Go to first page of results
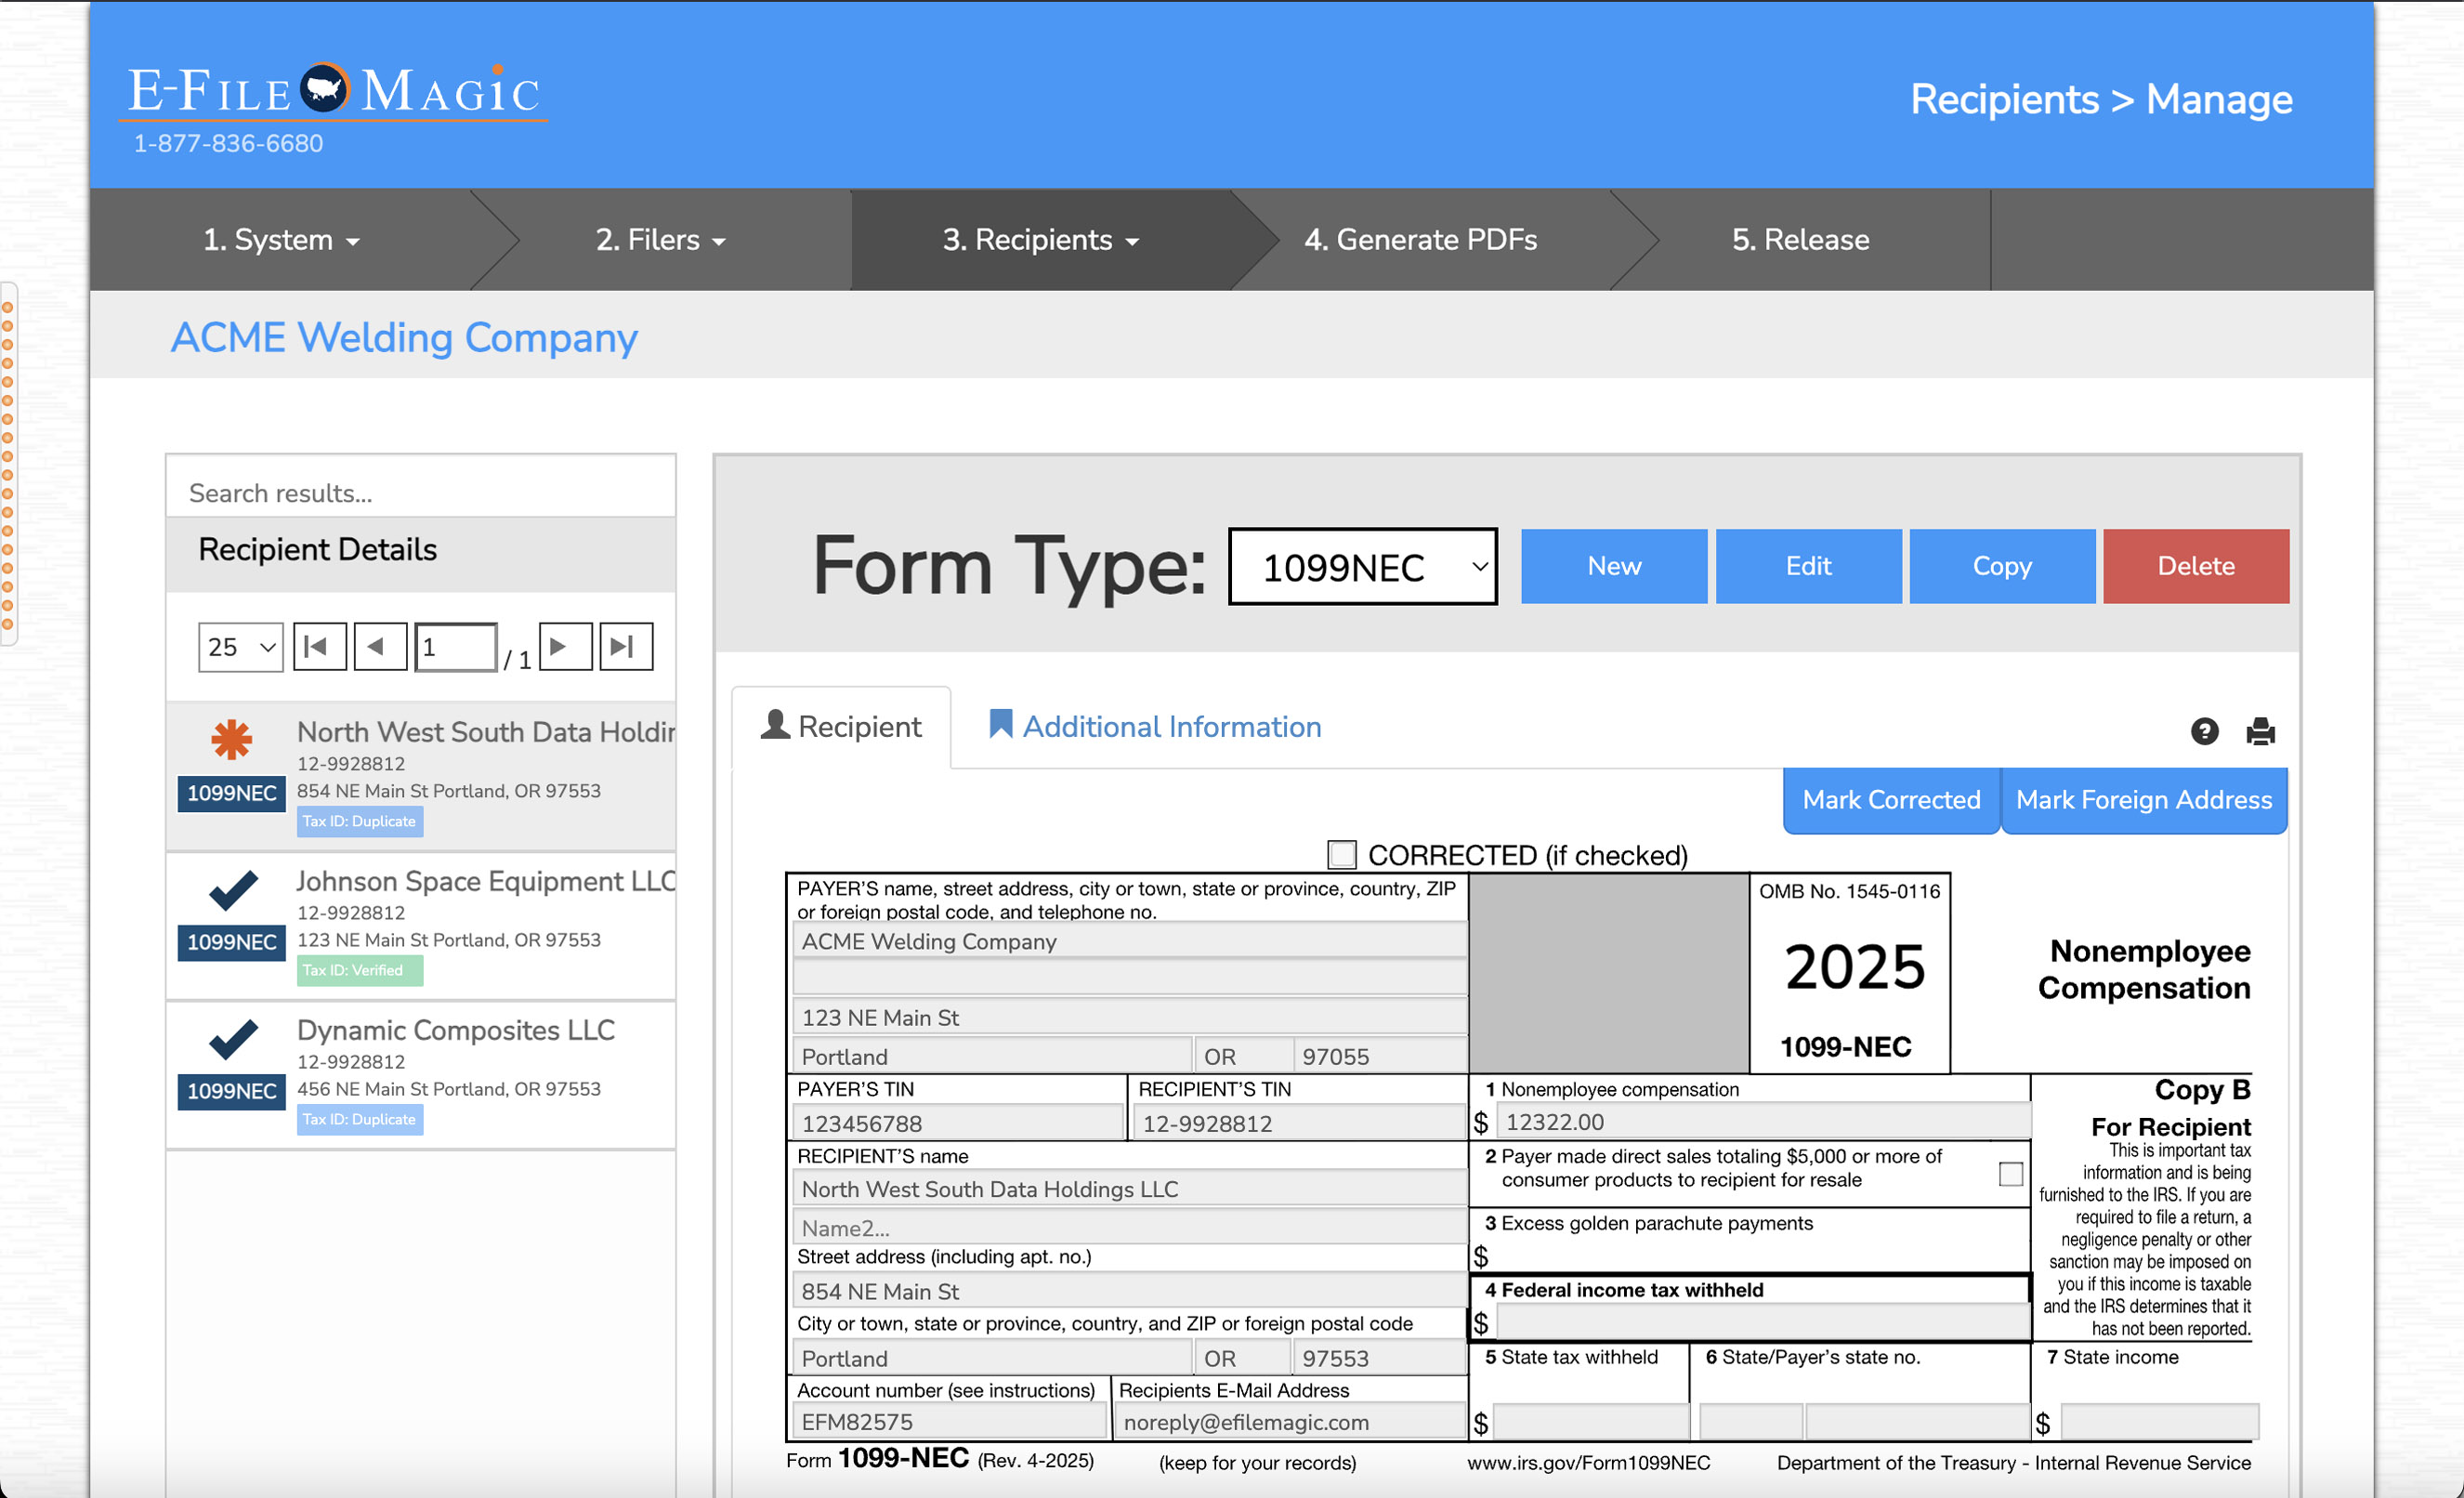The image size is (2464, 1498). pyautogui.click(x=319, y=646)
